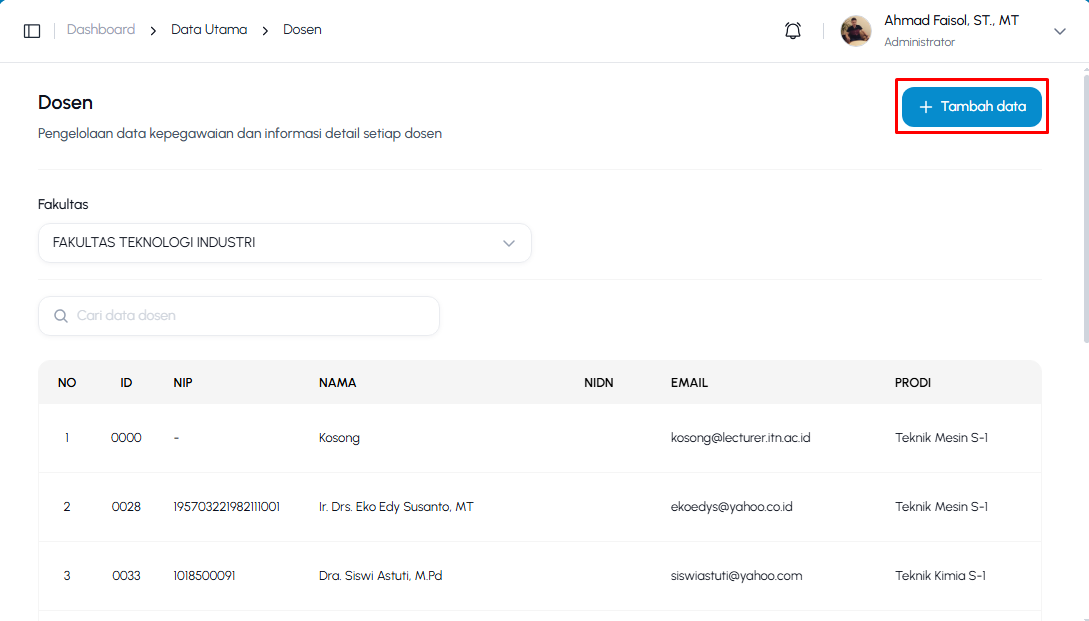The image size is (1089, 621).
Task: Click ID 0000 cell
Action: pyautogui.click(x=126, y=438)
